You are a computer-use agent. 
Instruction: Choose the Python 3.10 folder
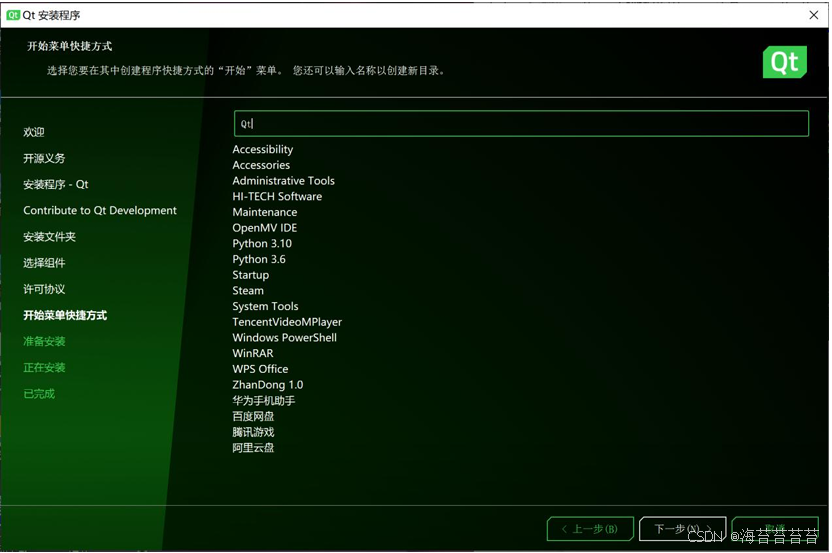point(262,244)
